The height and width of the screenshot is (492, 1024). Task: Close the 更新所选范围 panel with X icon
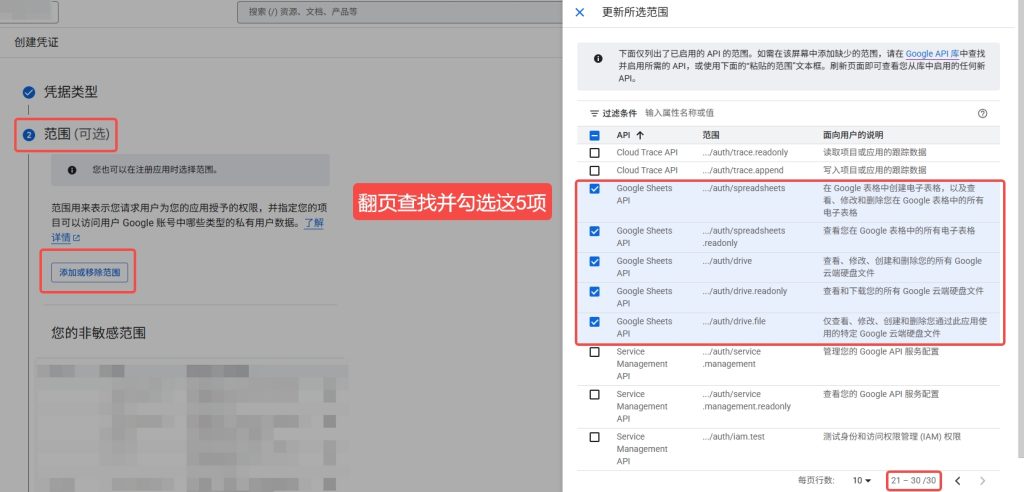580,12
